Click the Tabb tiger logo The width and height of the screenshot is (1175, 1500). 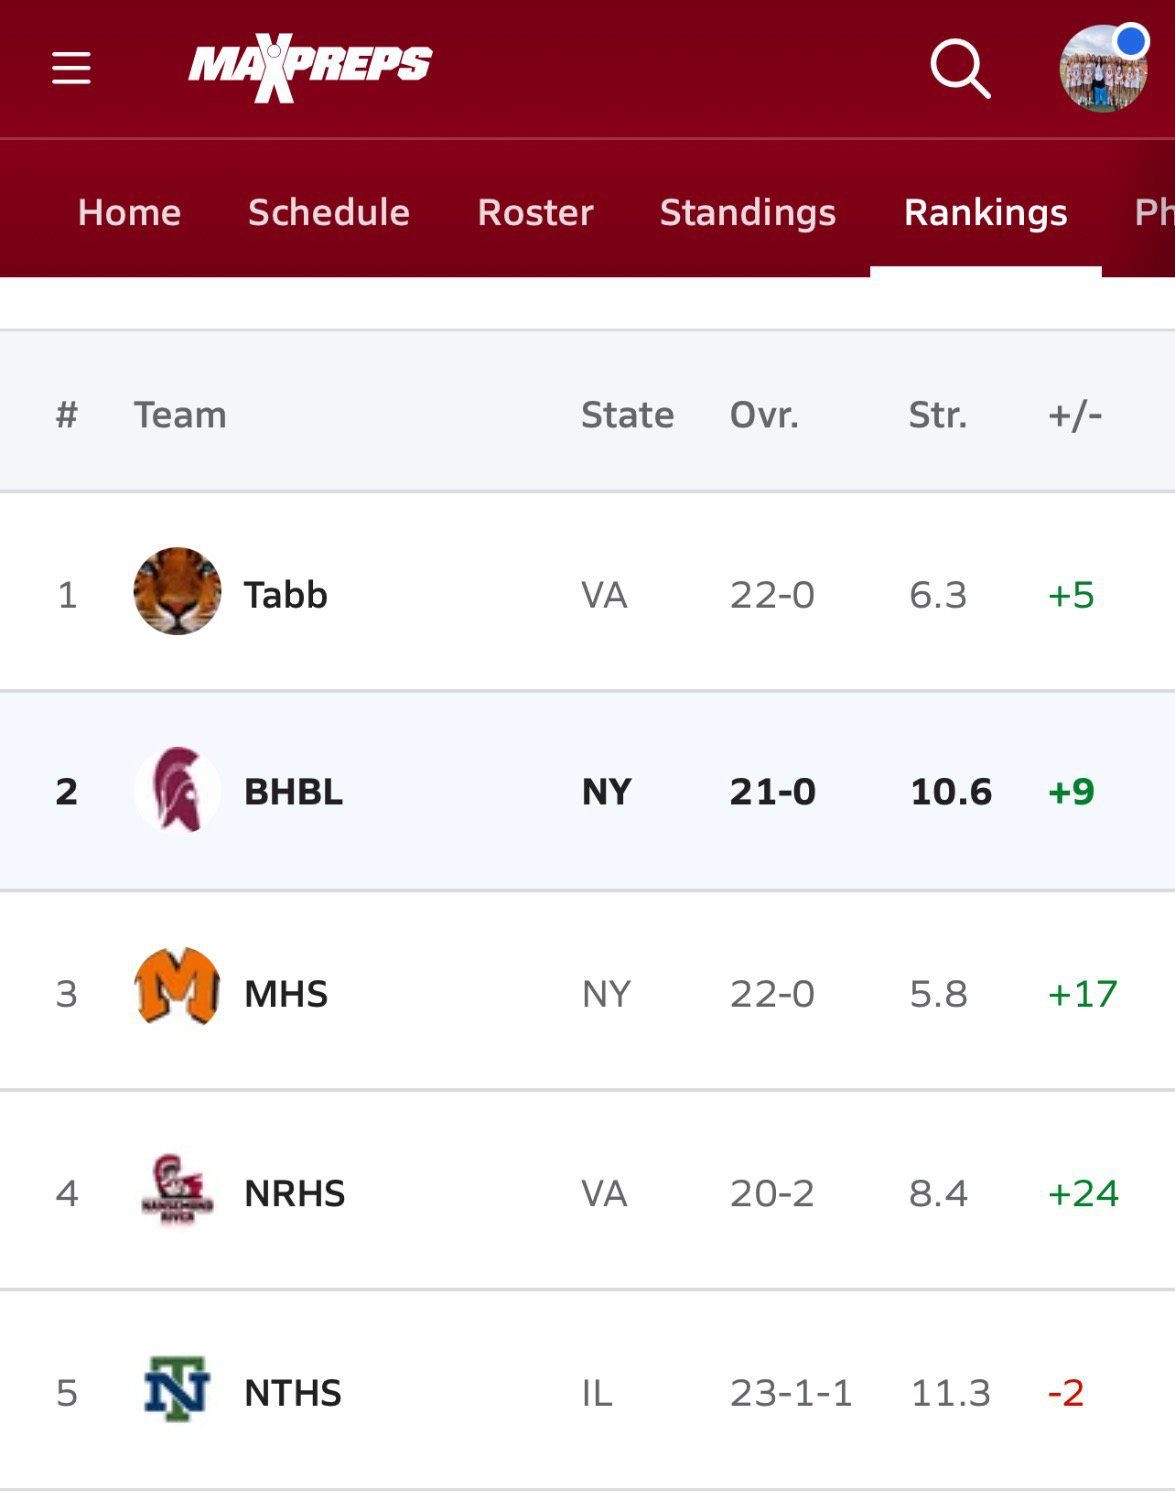(x=177, y=591)
